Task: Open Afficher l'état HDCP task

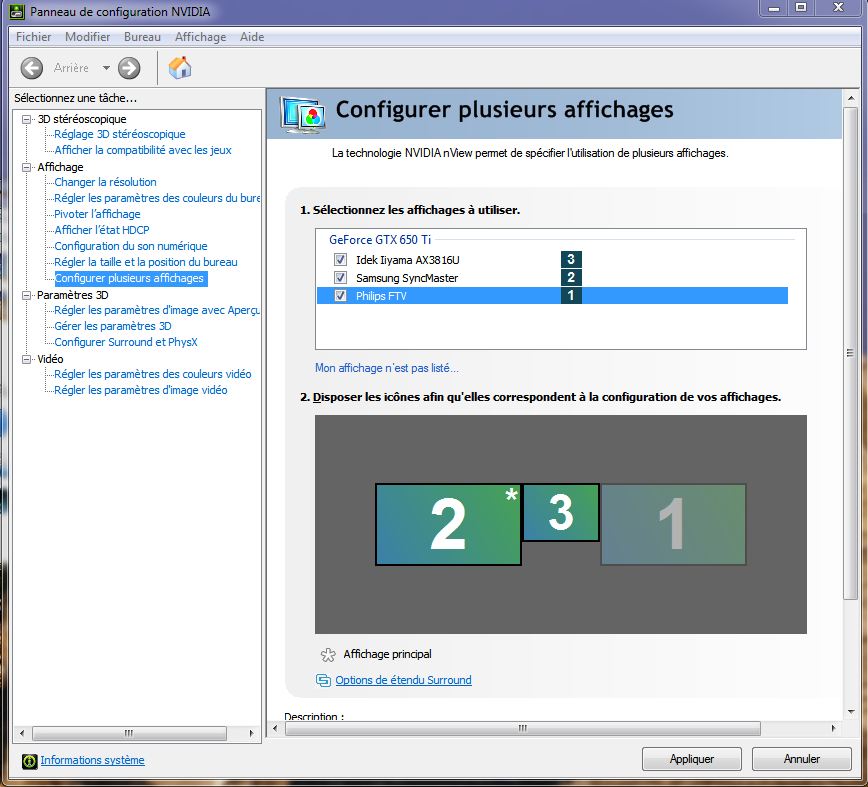Action: [102, 230]
